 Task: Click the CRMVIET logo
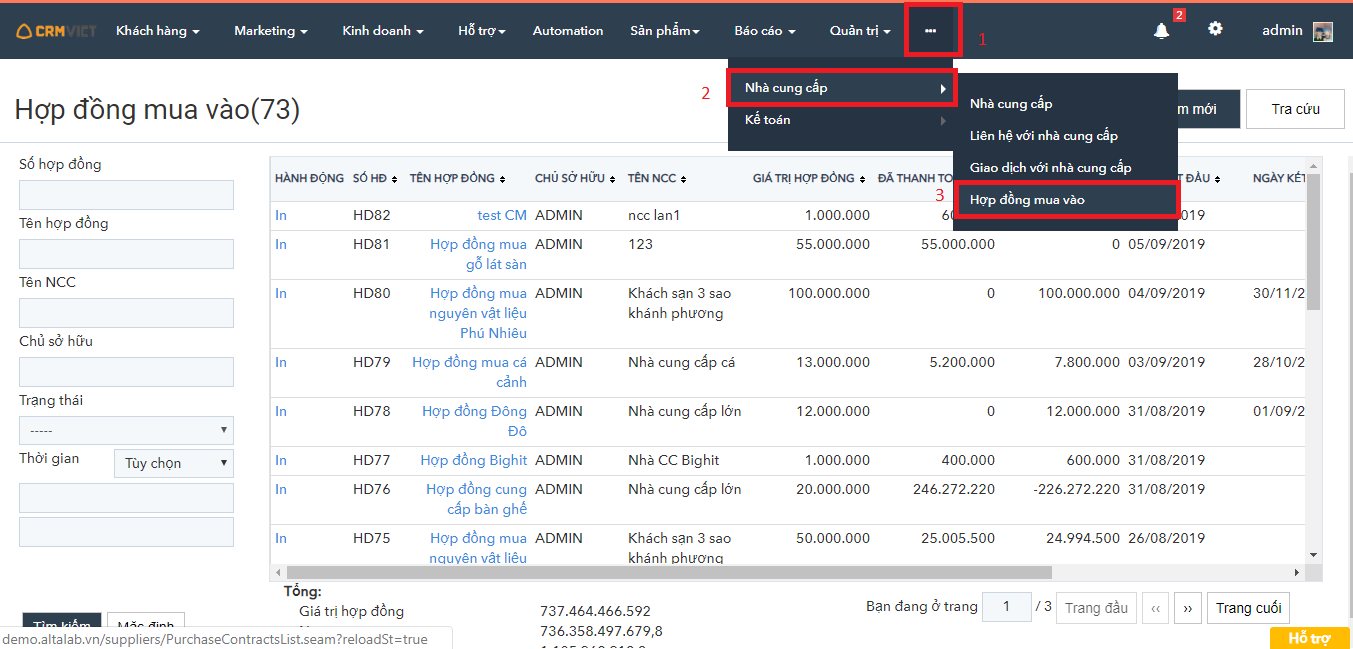coord(57,31)
